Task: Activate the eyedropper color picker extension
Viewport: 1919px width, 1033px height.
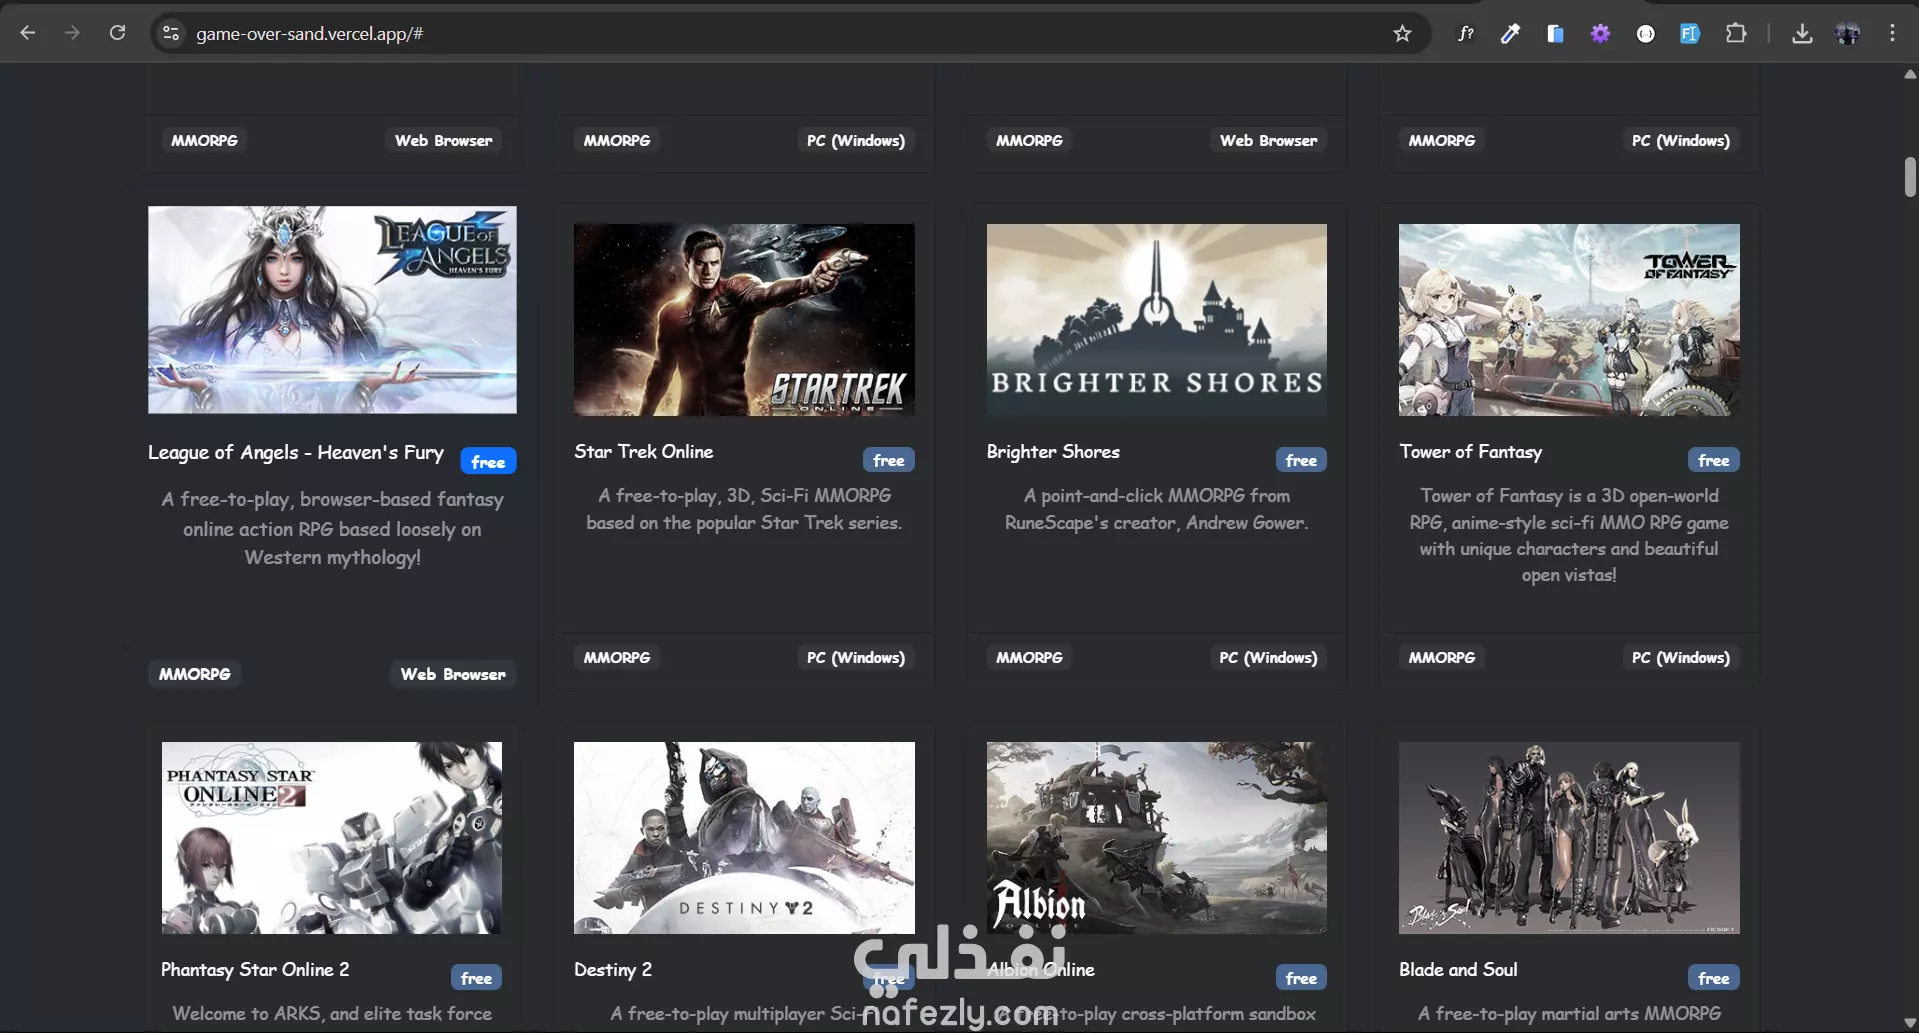Action: tap(1510, 33)
